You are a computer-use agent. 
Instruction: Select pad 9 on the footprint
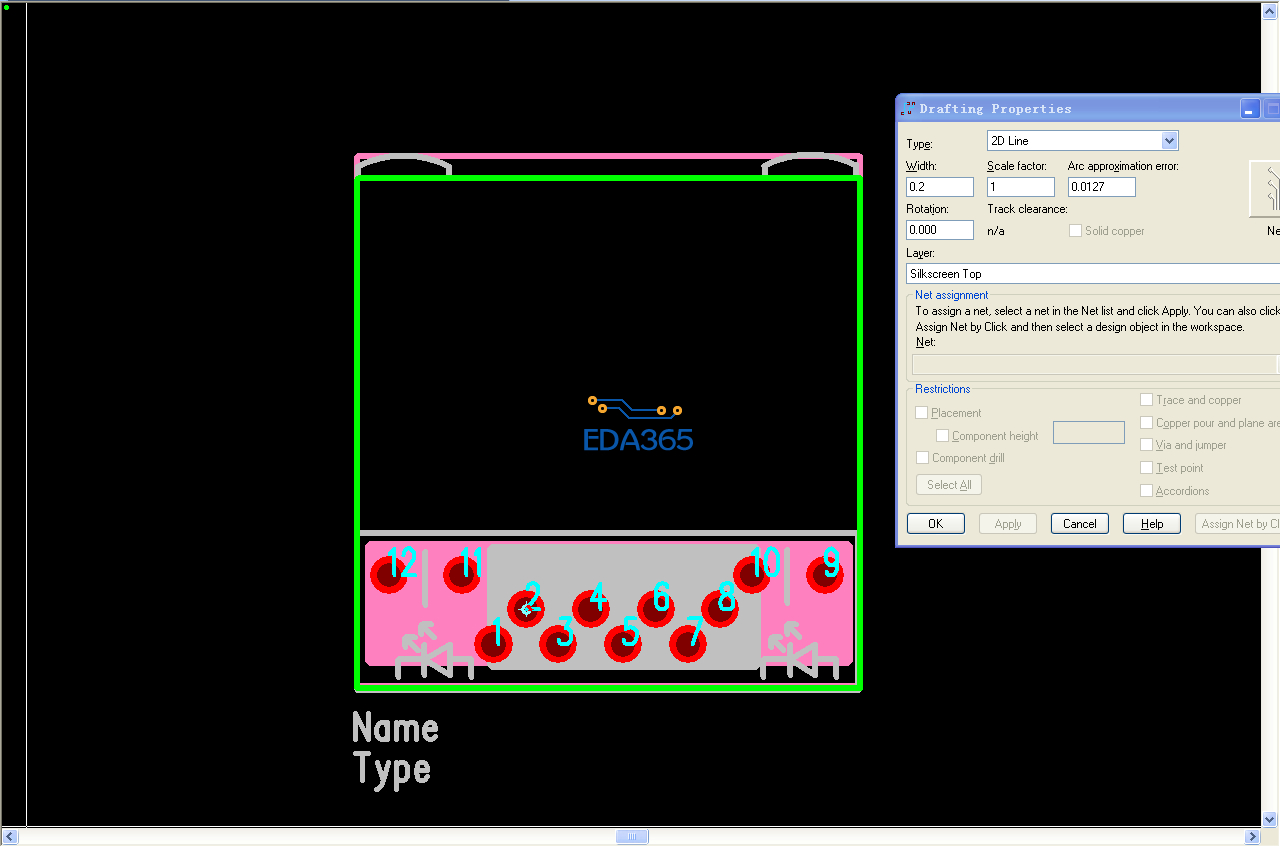tap(826, 574)
